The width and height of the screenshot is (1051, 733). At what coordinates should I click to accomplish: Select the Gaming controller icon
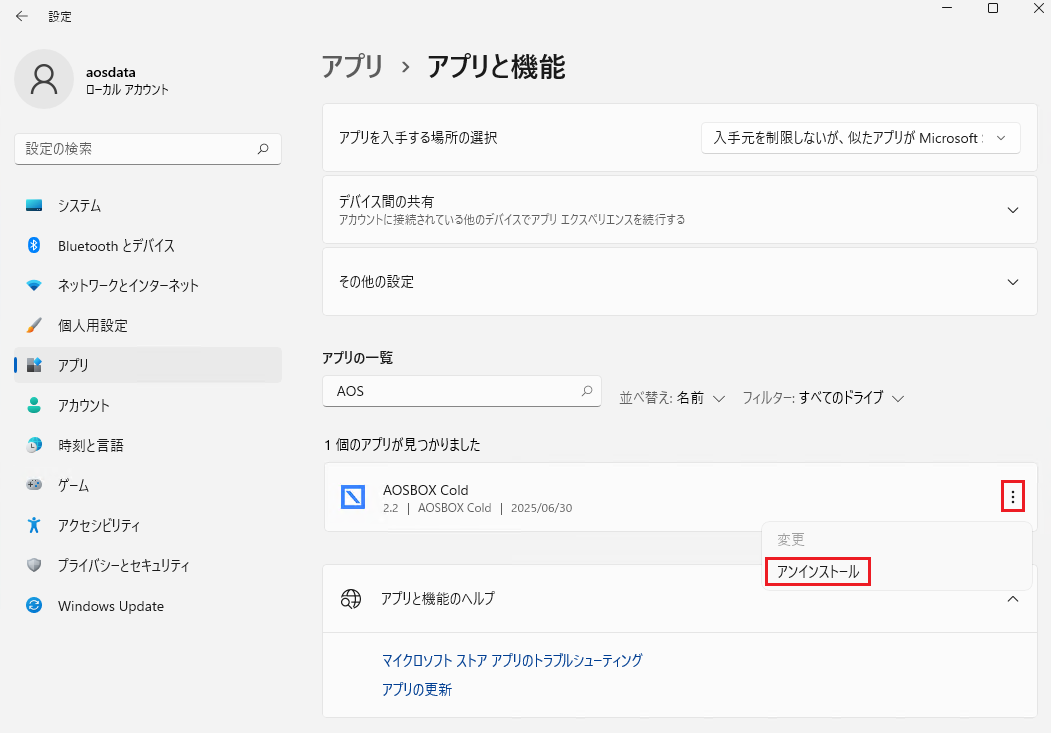[34, 485]
